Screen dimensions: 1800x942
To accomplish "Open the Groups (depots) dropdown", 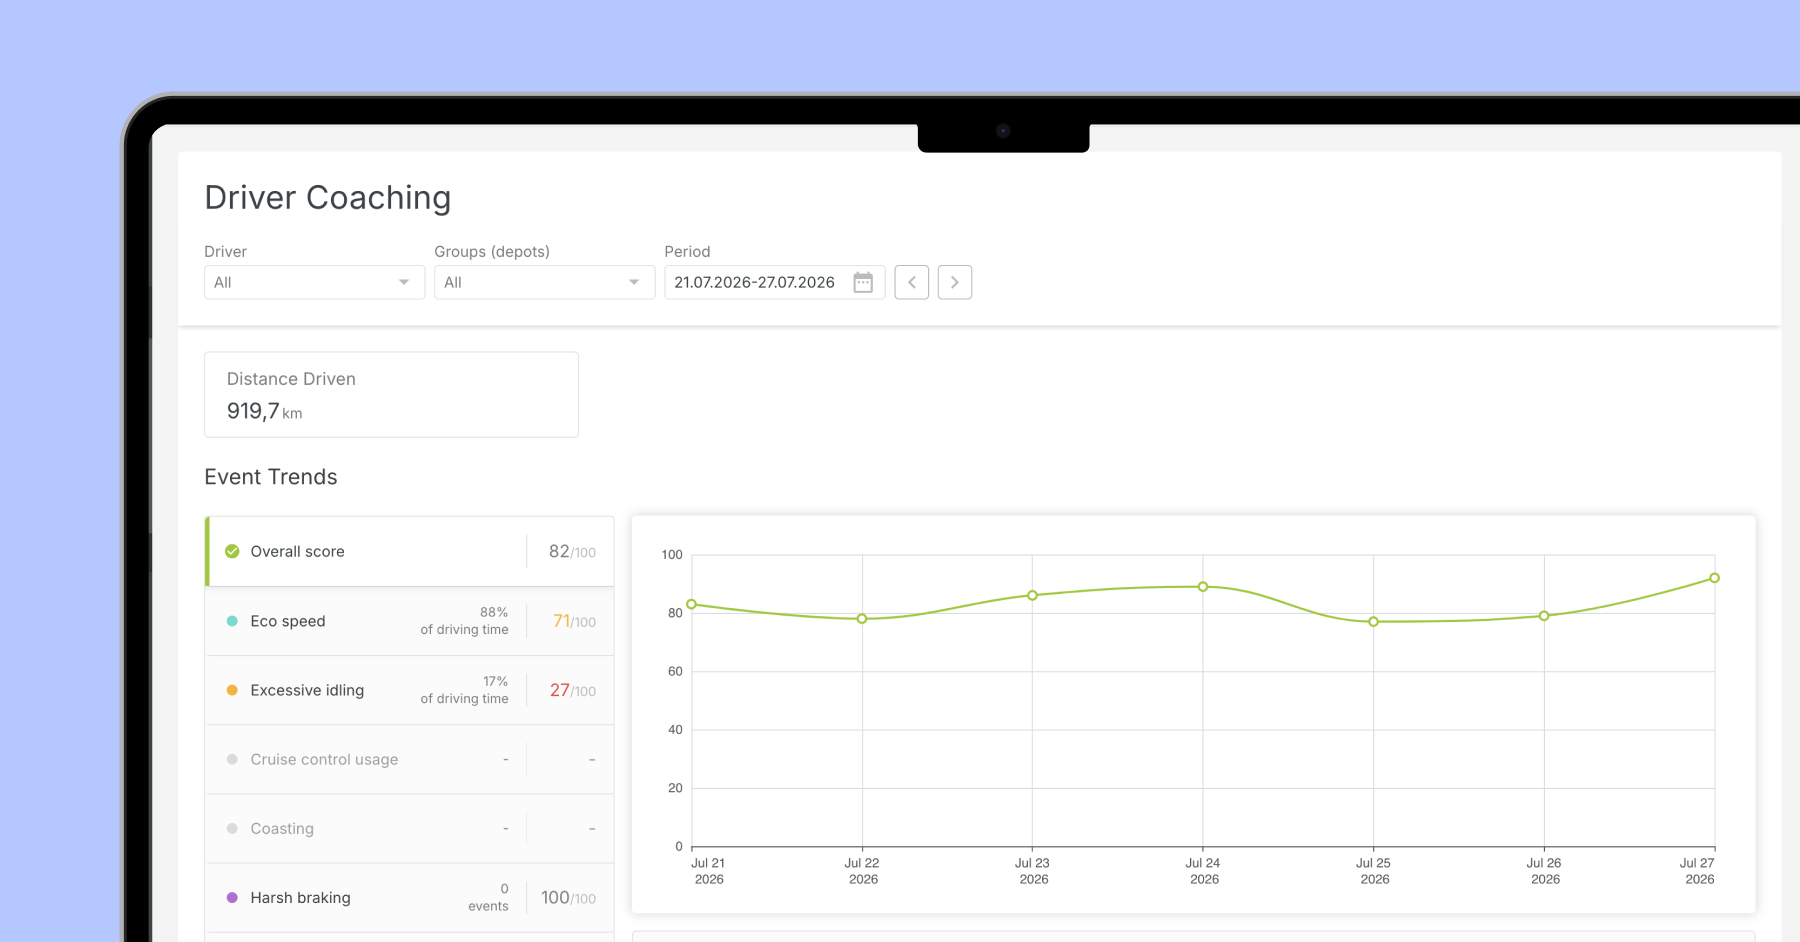I will click(x=544, y=282).
